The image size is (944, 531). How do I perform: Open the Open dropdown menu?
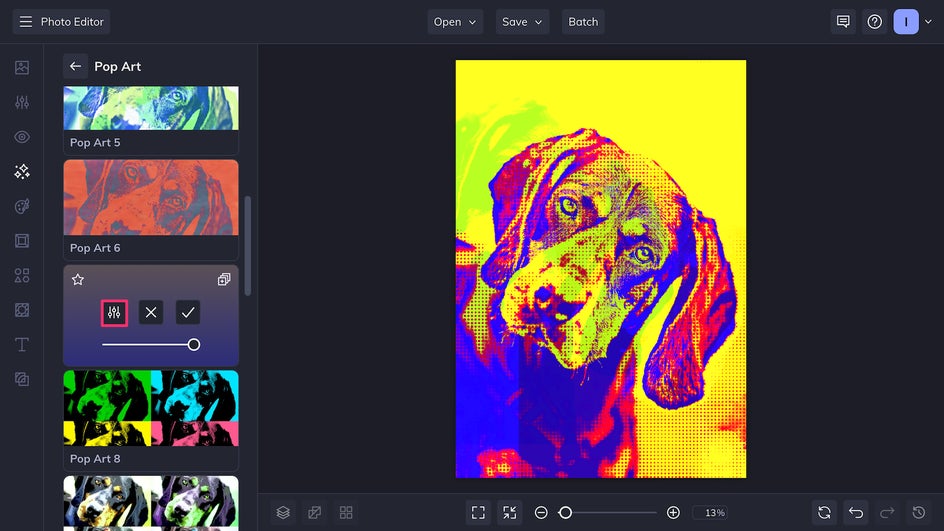point(455,22)
